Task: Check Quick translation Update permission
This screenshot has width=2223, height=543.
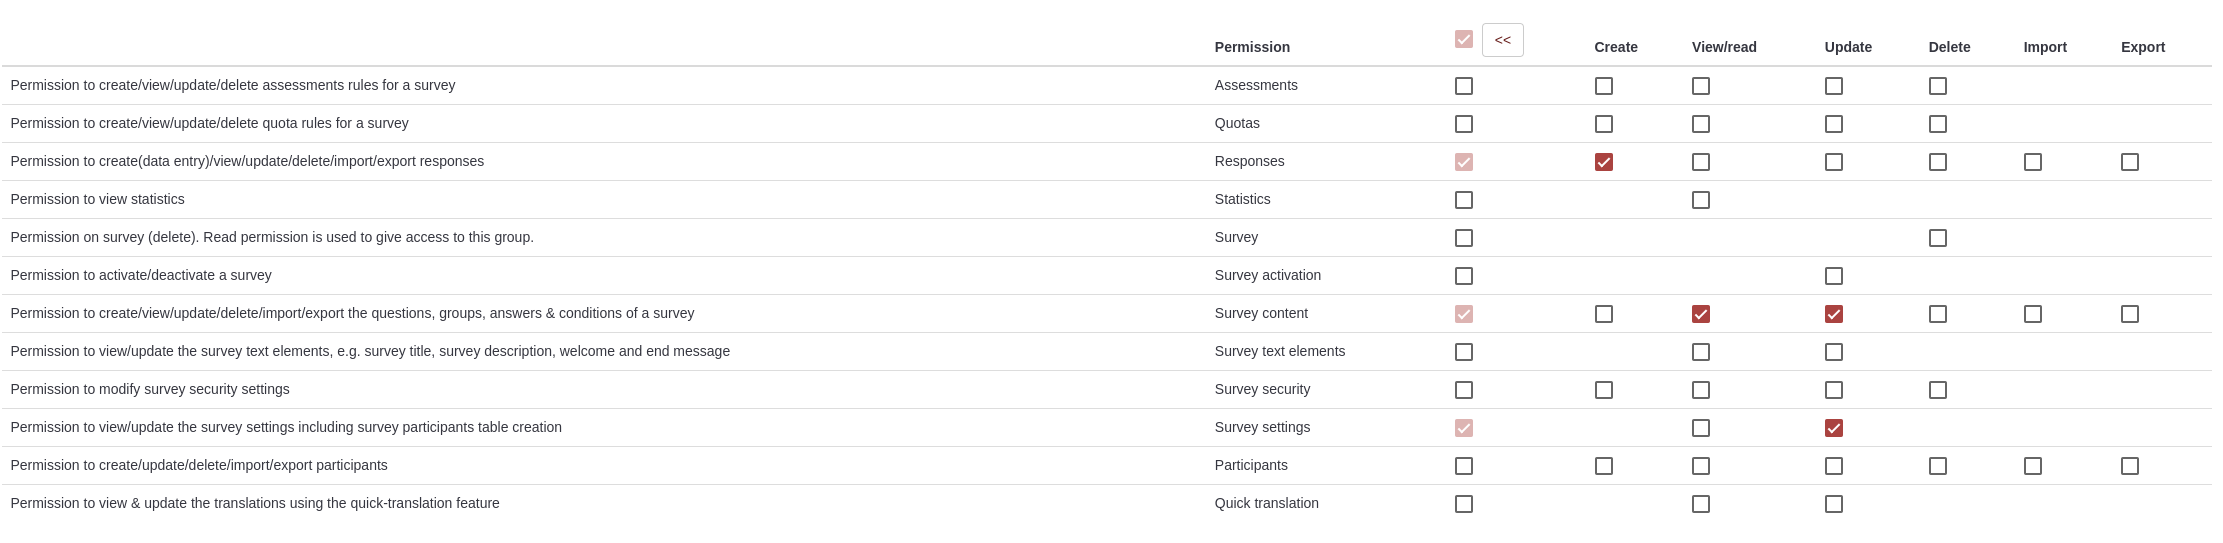Action: tap(1833, 504)
